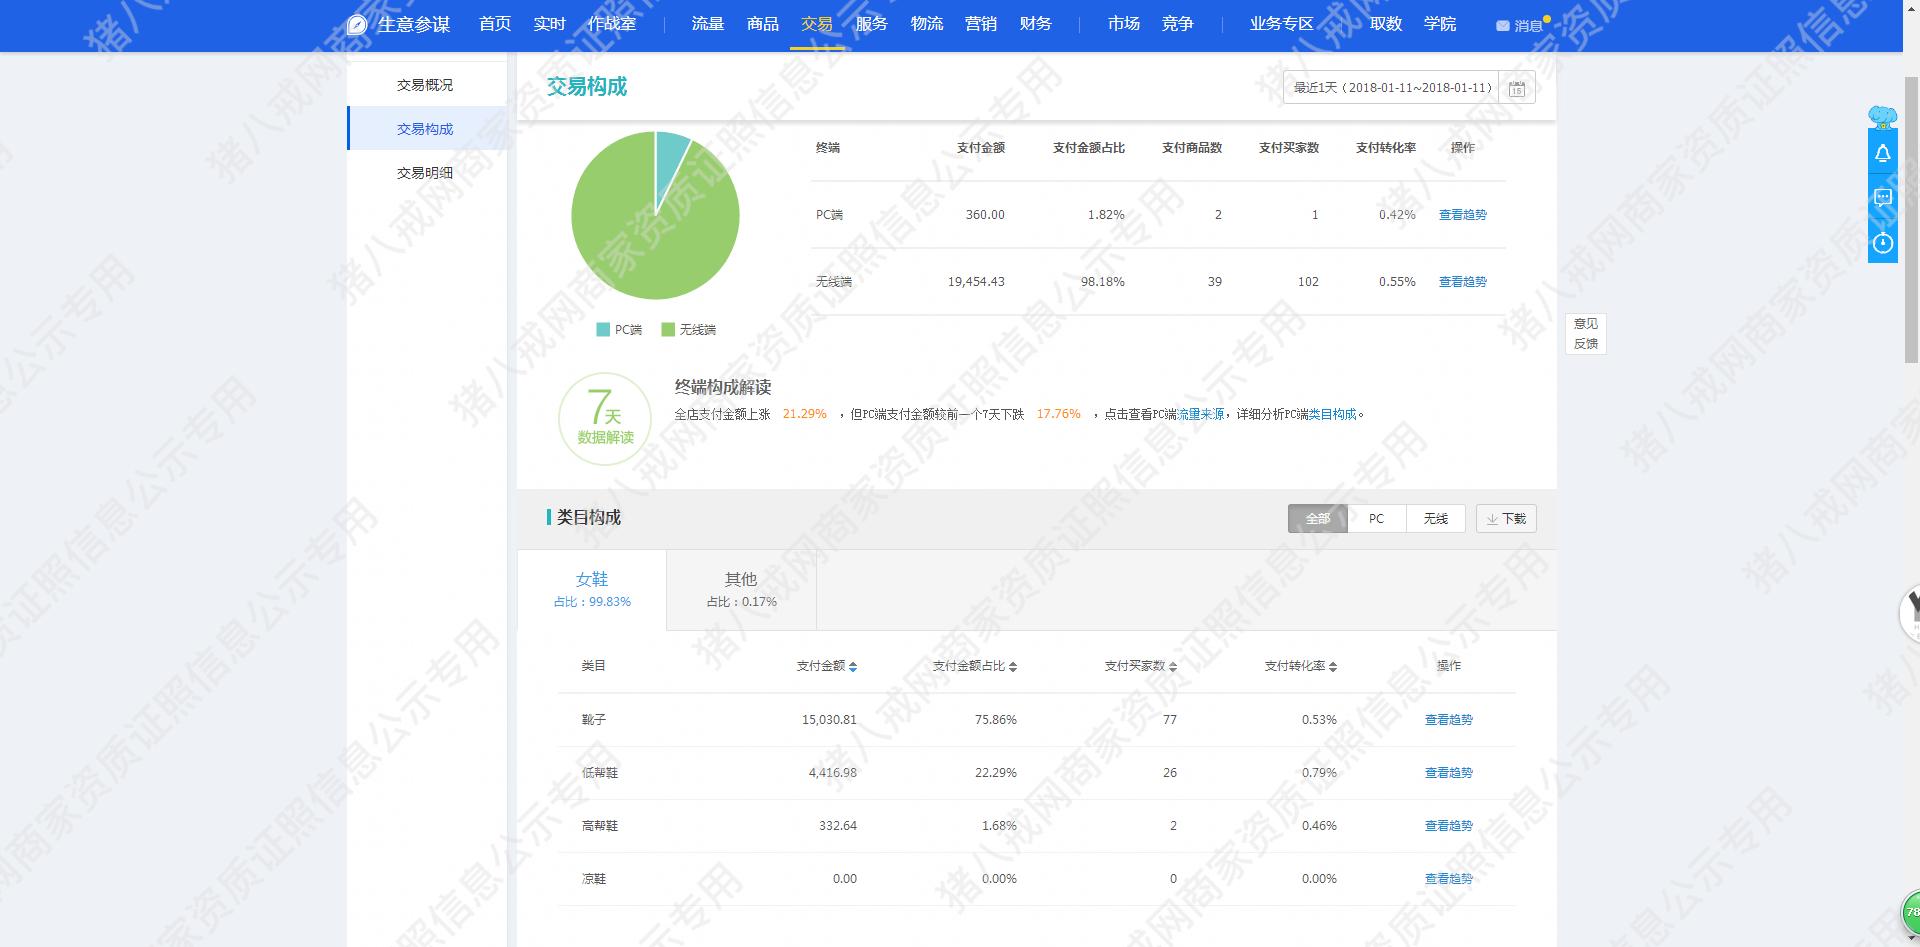Open the 流量来源 link in analysis text
The image size is (1920, 947).
tap(1201, 414)
